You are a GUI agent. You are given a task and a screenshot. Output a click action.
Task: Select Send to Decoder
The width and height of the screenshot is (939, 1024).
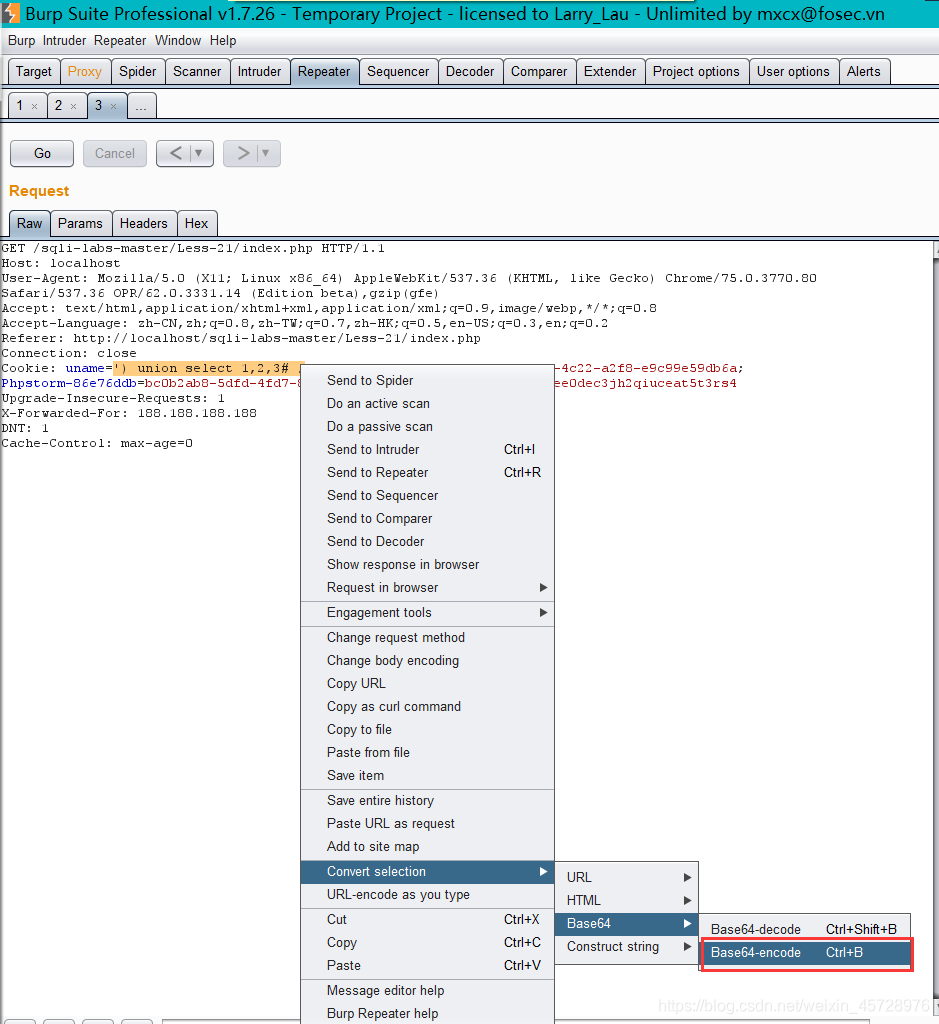[427, 541]
